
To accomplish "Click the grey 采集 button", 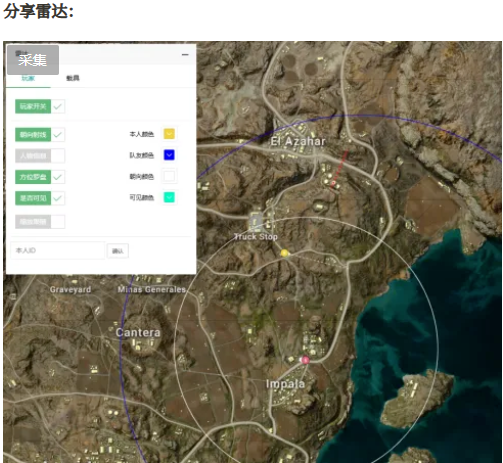I will pyautogui.click(x=33, y=60).
